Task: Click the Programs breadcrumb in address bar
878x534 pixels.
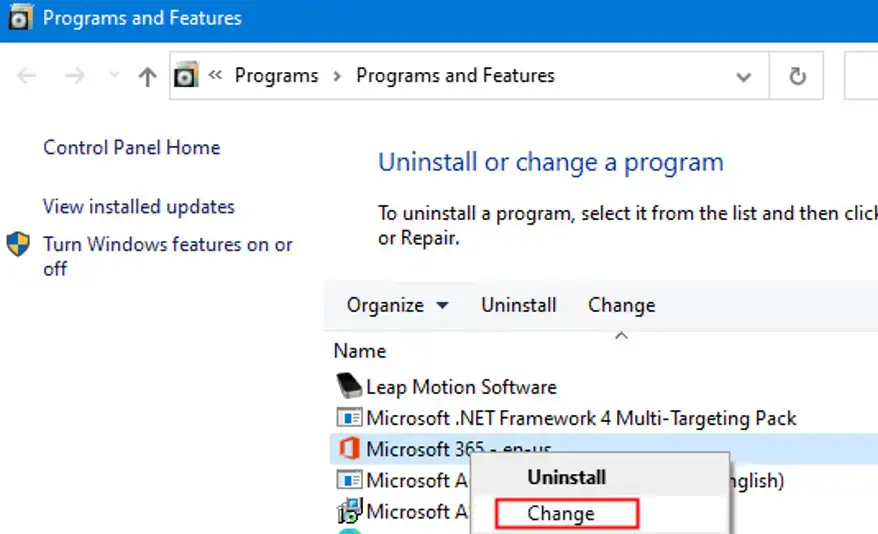Action: [x=276, y=76]
